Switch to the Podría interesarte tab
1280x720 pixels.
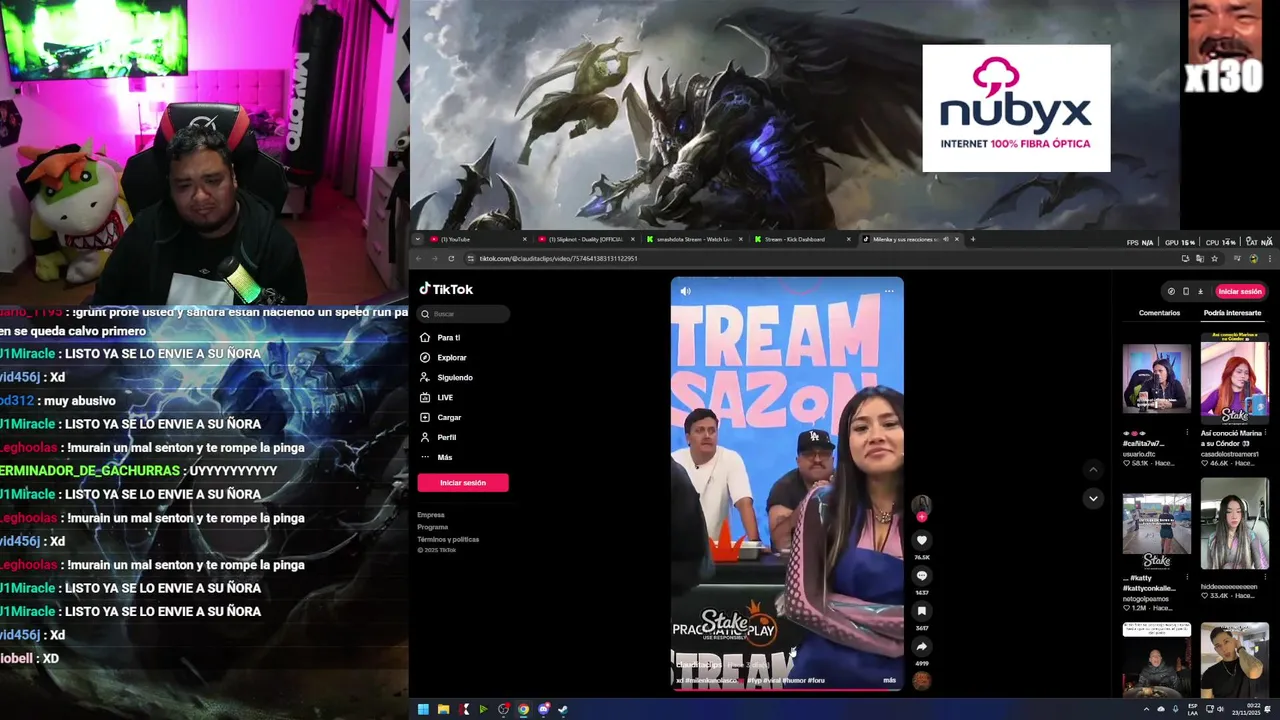[x=1232, y=313]
